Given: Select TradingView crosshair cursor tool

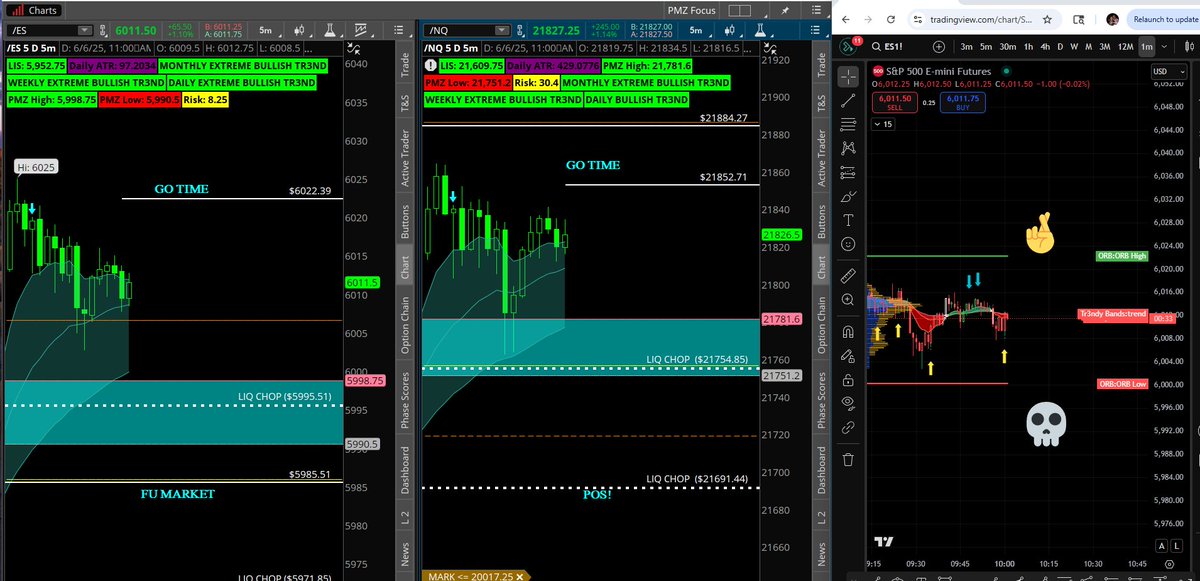Looking at the screenshot, I should coord(848,76).
